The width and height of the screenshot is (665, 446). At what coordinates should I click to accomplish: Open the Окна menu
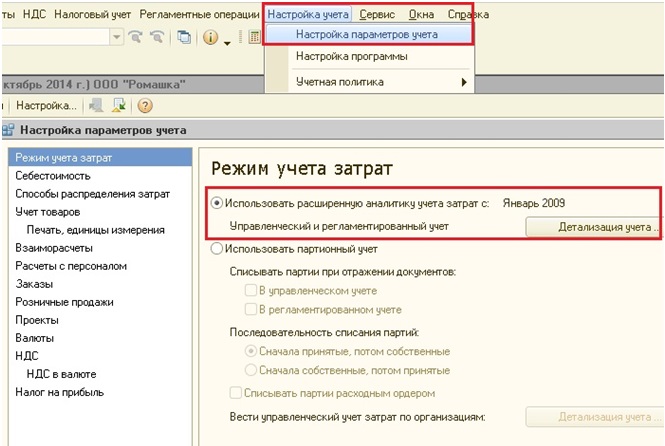pos(421,14)
